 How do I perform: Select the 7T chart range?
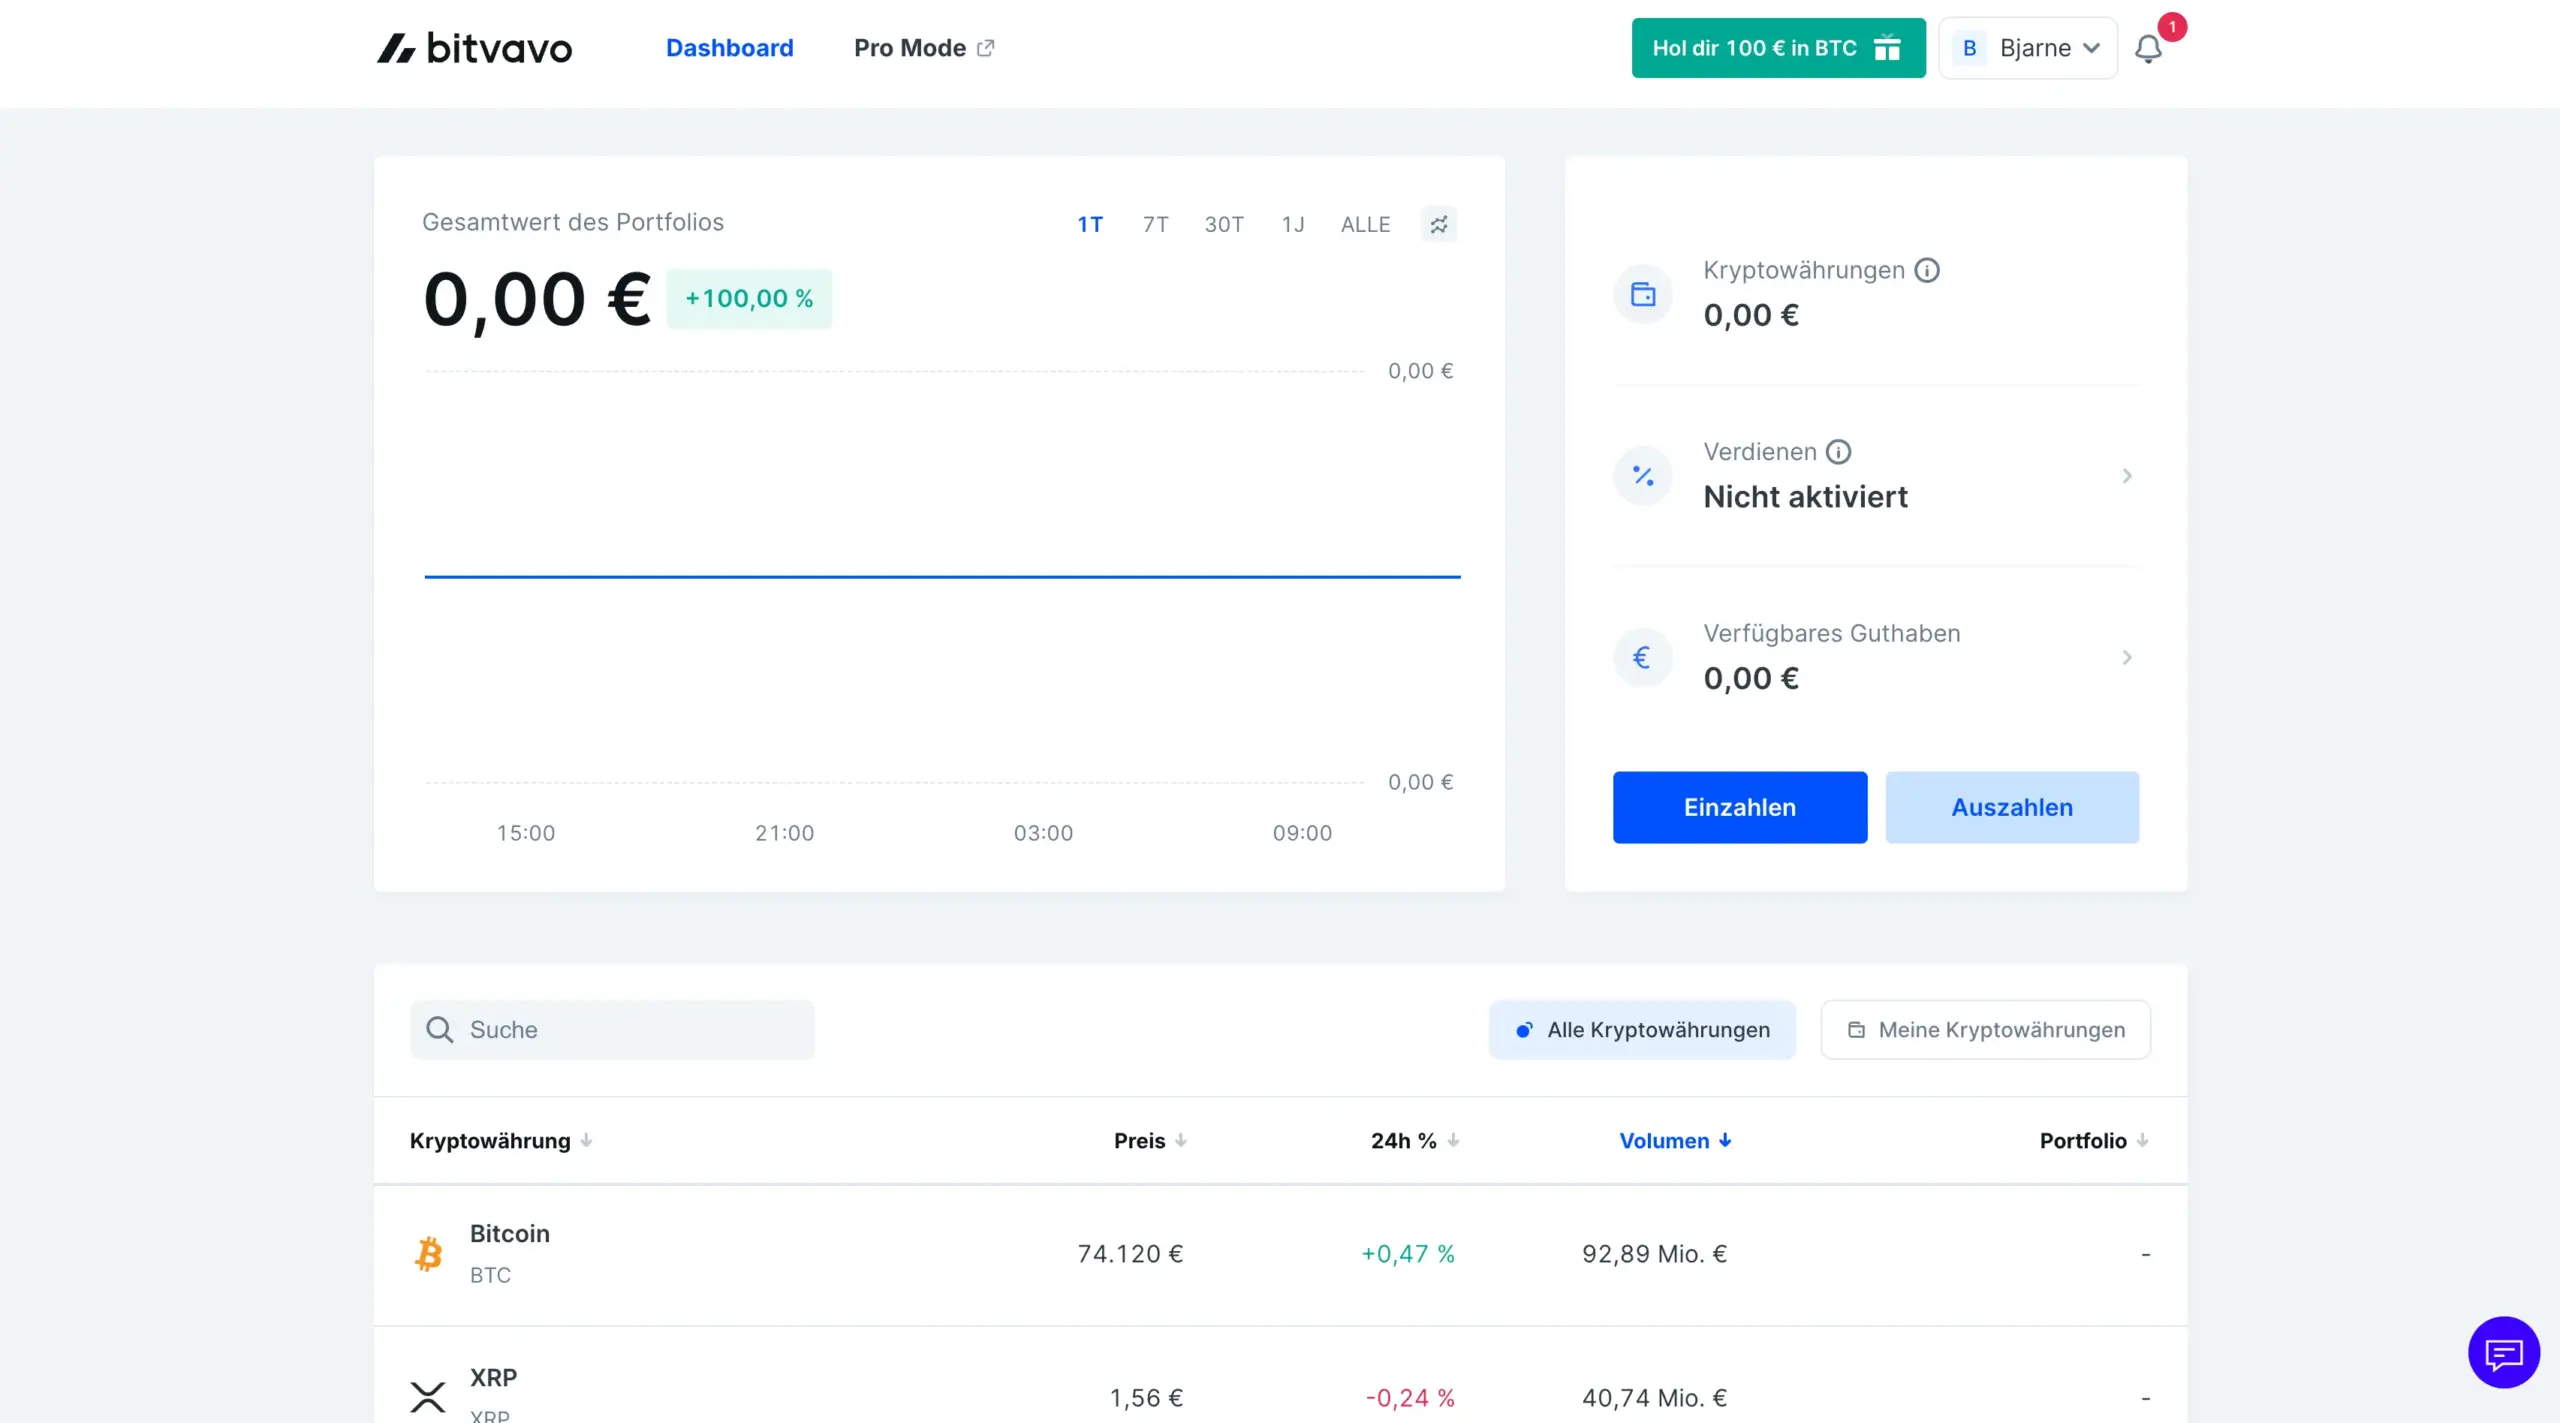click(x=1155, y=224)
